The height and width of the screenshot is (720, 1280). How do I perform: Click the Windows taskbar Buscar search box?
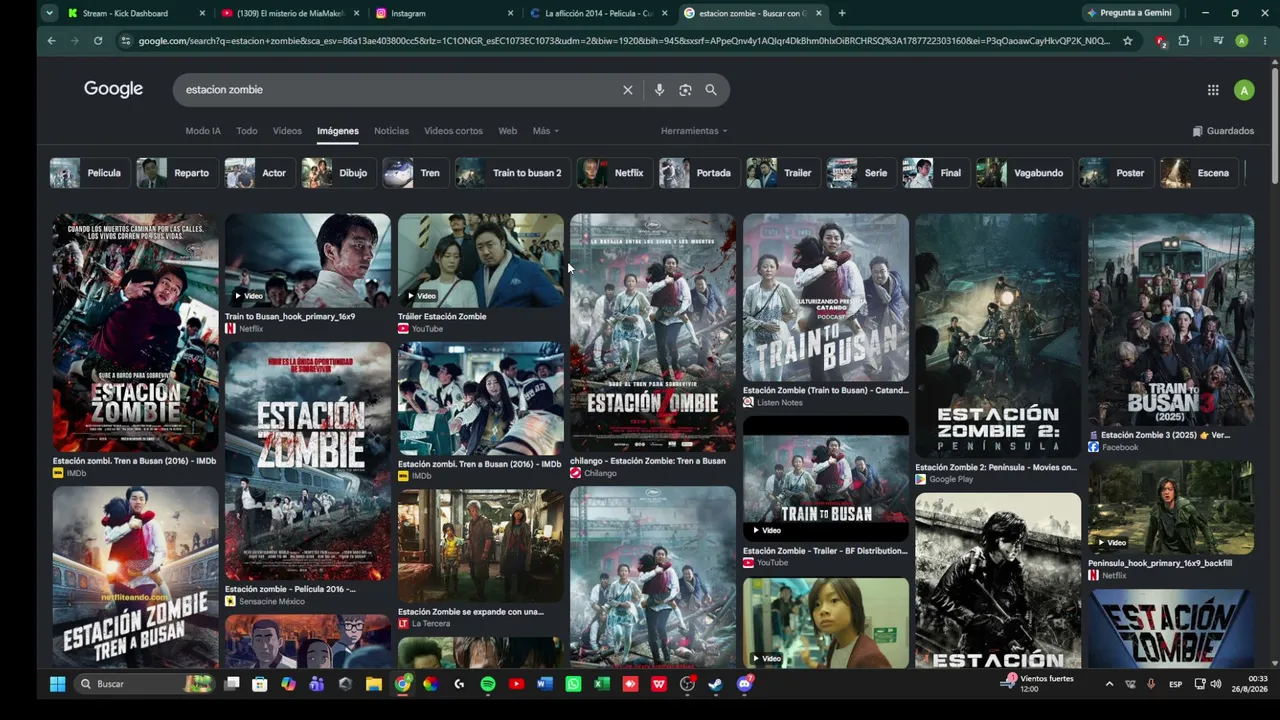144,684
